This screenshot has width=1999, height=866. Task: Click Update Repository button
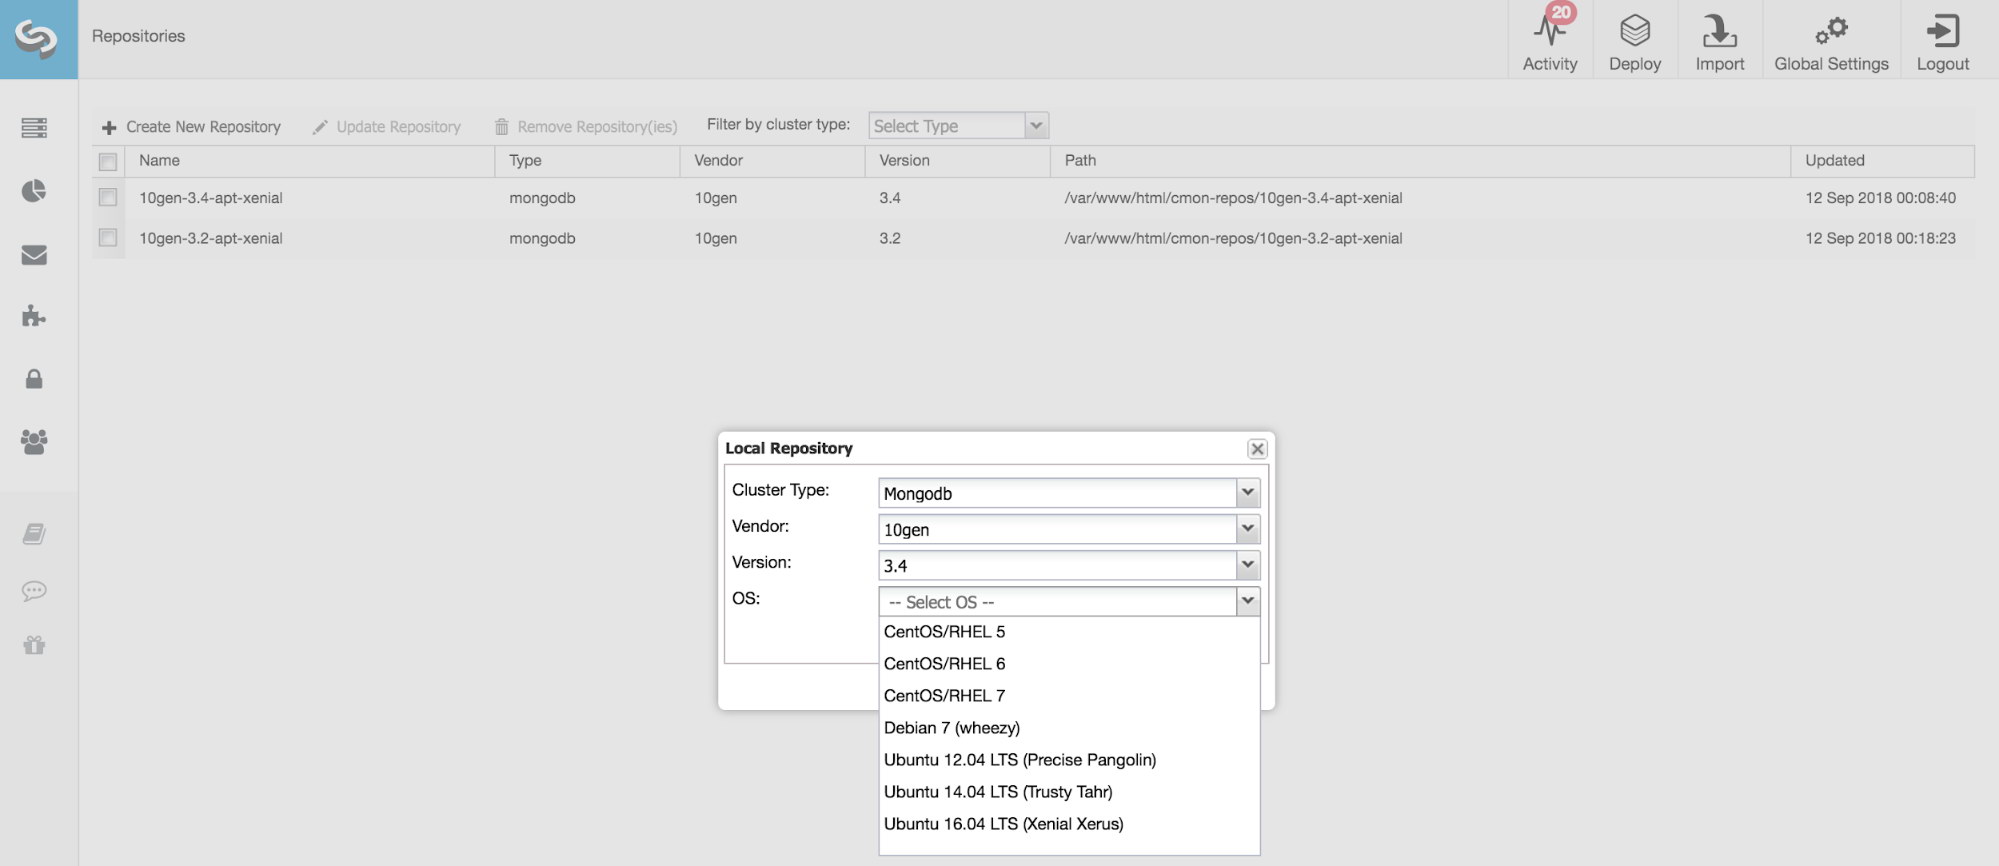click(x=387, y=127)
